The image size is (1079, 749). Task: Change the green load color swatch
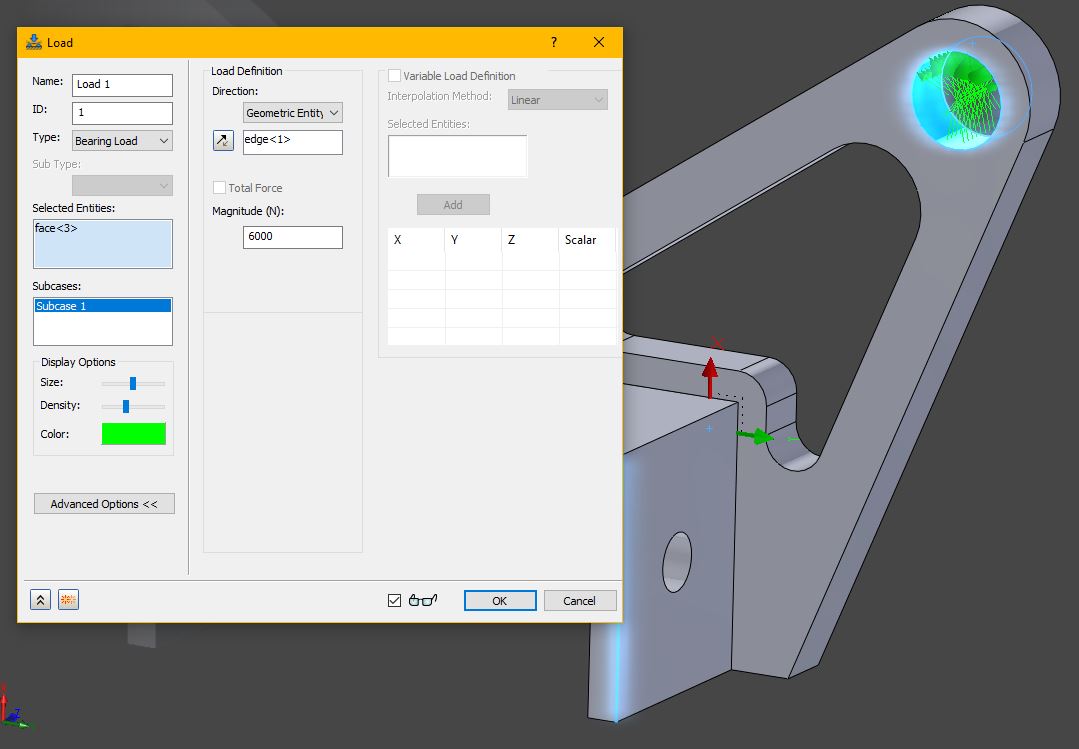coord(133,433)
